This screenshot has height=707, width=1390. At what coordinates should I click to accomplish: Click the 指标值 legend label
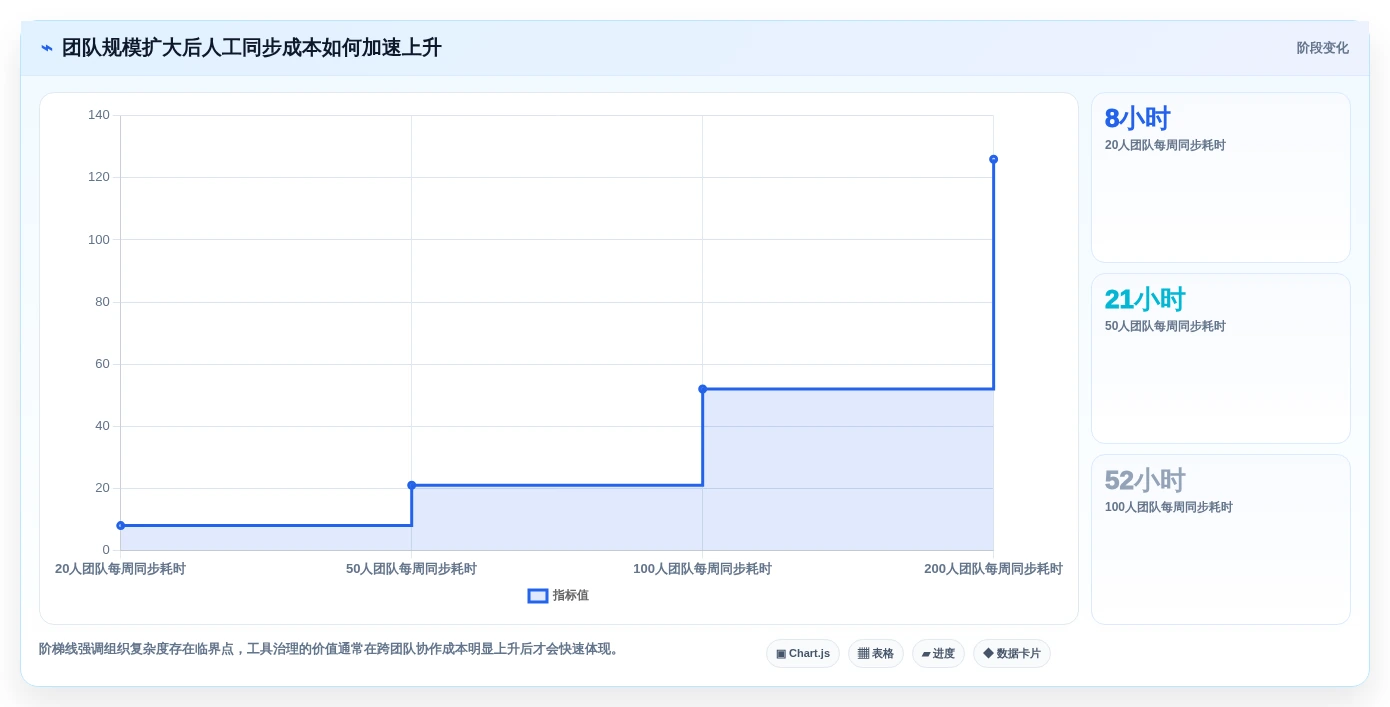click(x=571, y=596)
